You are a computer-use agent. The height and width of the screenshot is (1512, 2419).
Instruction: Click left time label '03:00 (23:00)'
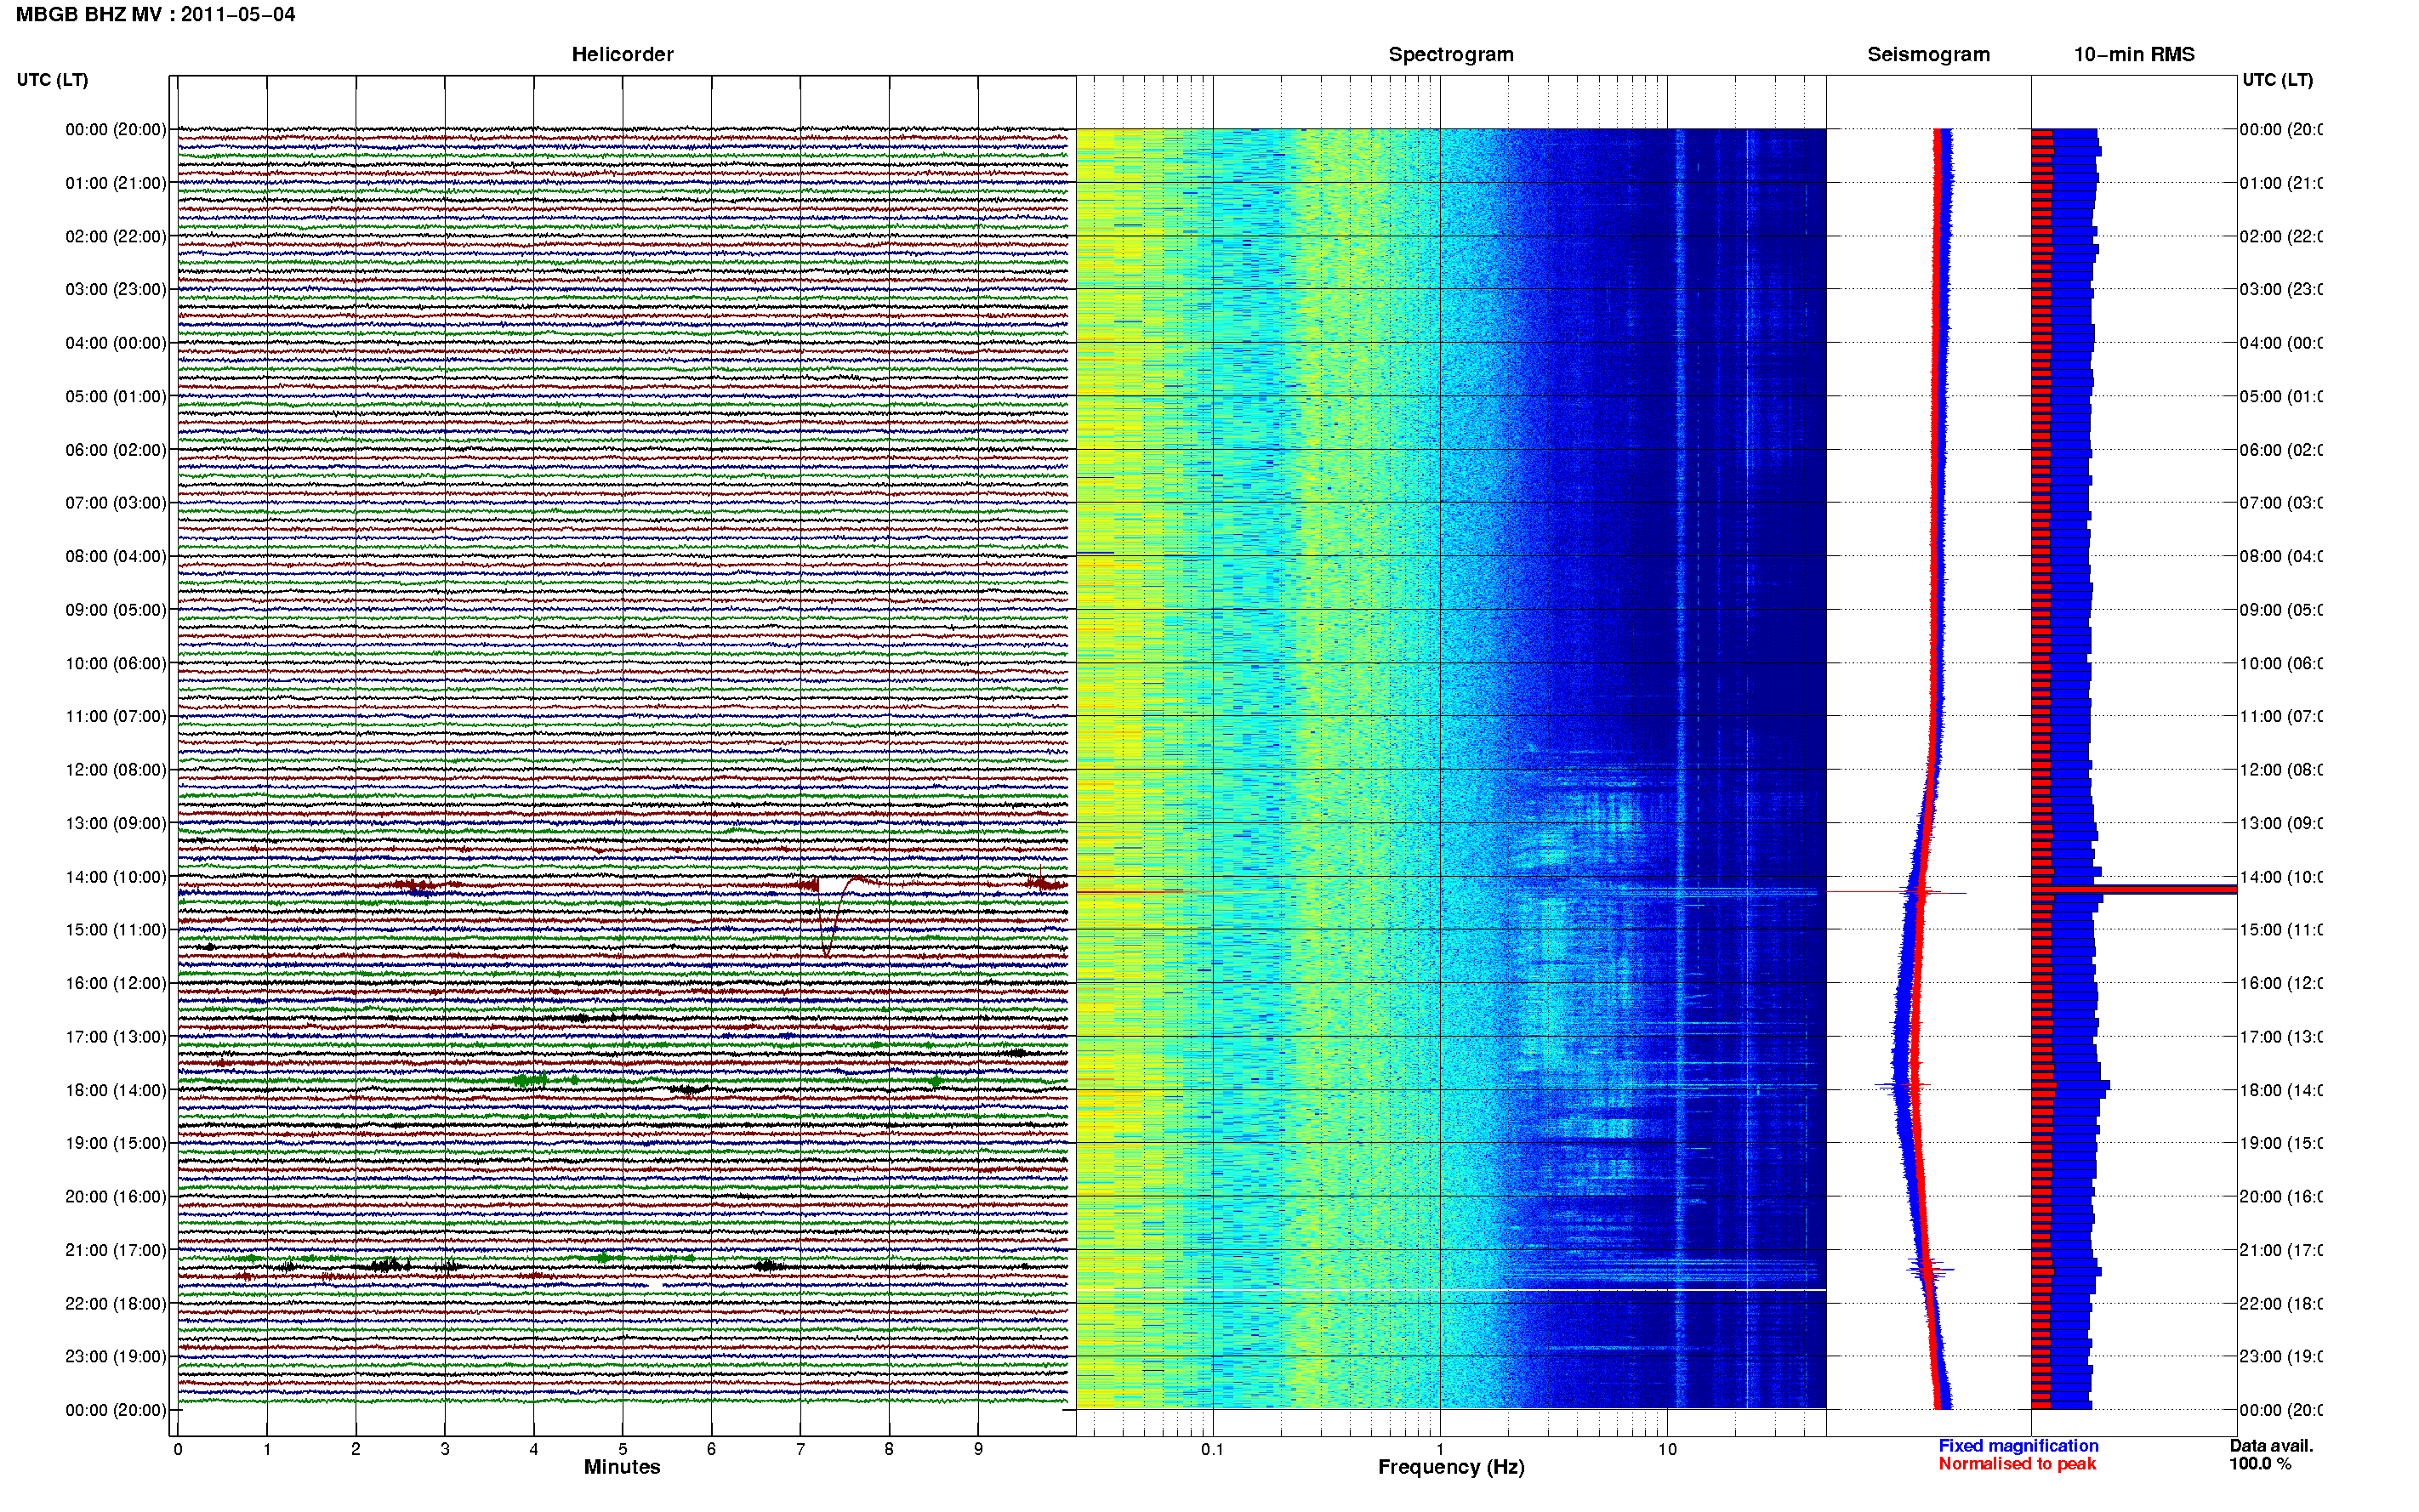tap(116, 289)
